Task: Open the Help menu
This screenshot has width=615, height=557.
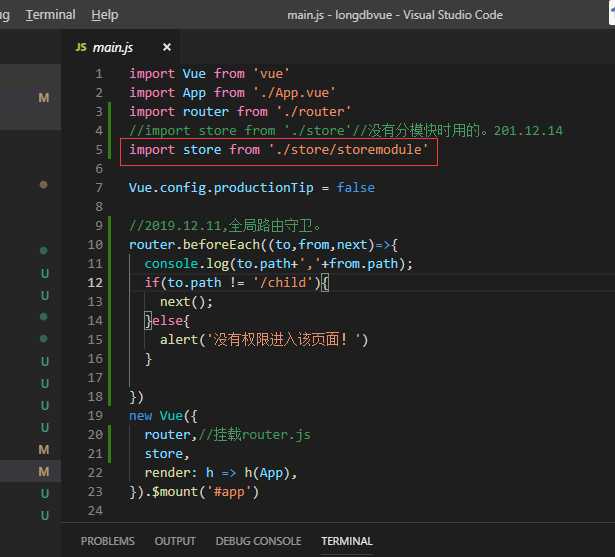Action: (x=104, y=15)
